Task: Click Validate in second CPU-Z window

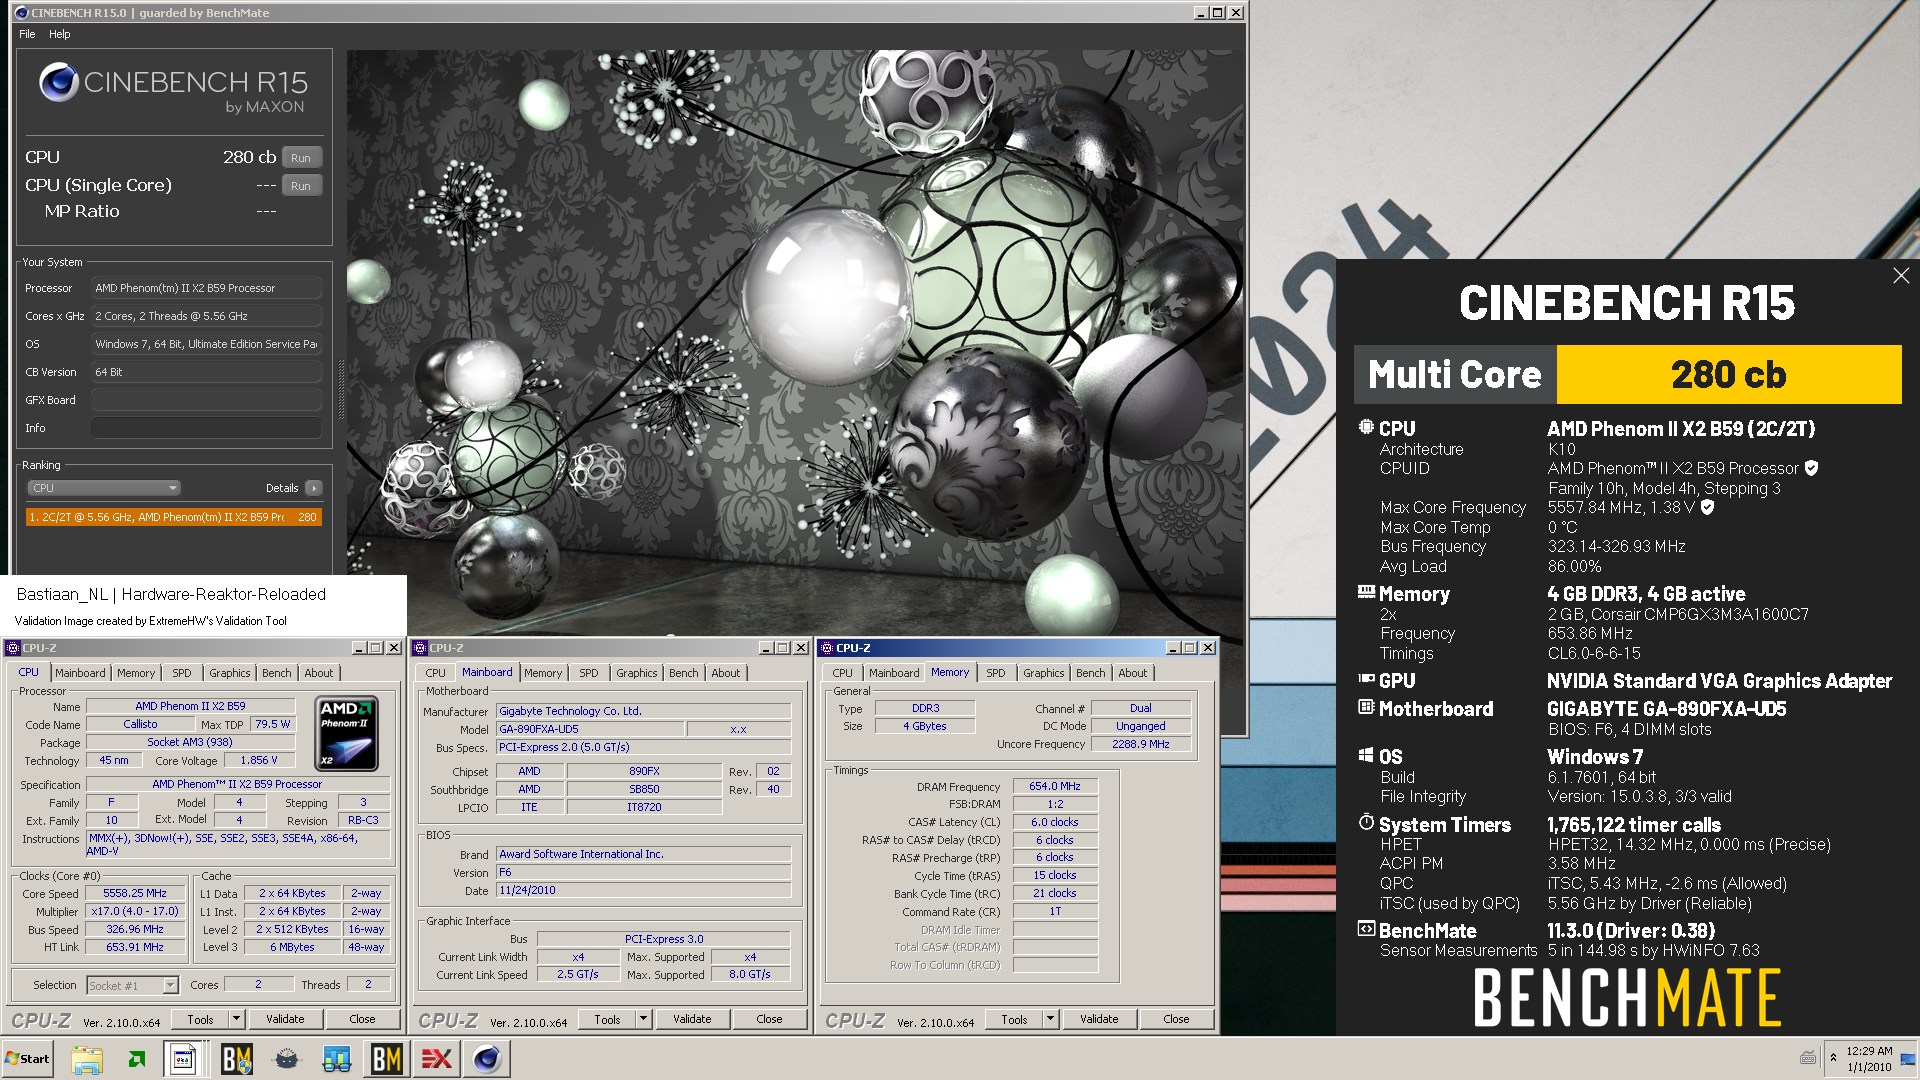Action: (692, 1019)
